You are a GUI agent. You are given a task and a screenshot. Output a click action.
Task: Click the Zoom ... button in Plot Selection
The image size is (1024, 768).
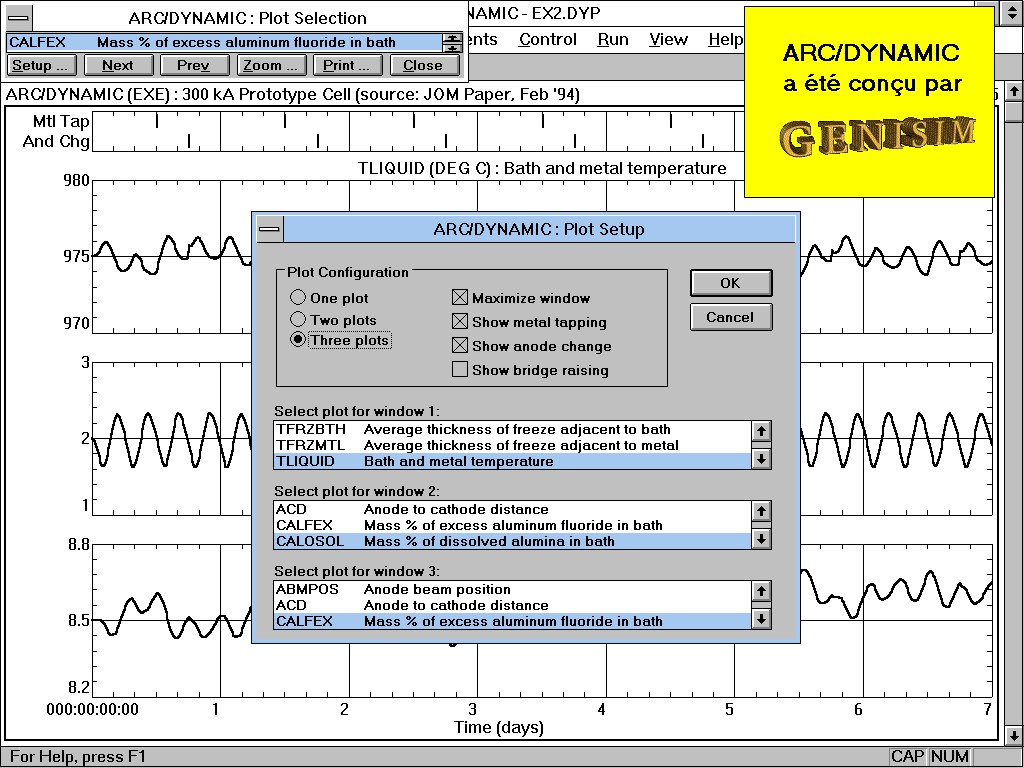tap(270, 65)
